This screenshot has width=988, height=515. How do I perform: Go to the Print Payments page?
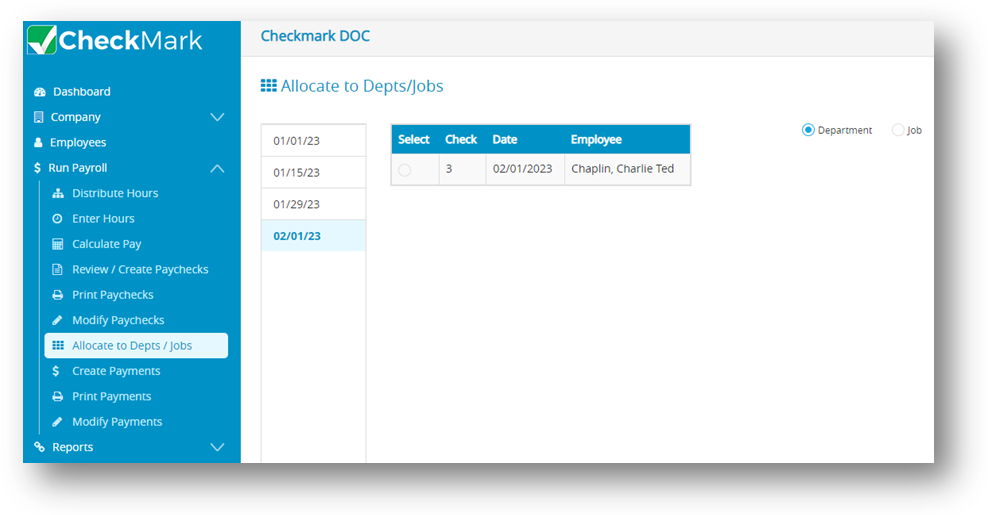112,396
